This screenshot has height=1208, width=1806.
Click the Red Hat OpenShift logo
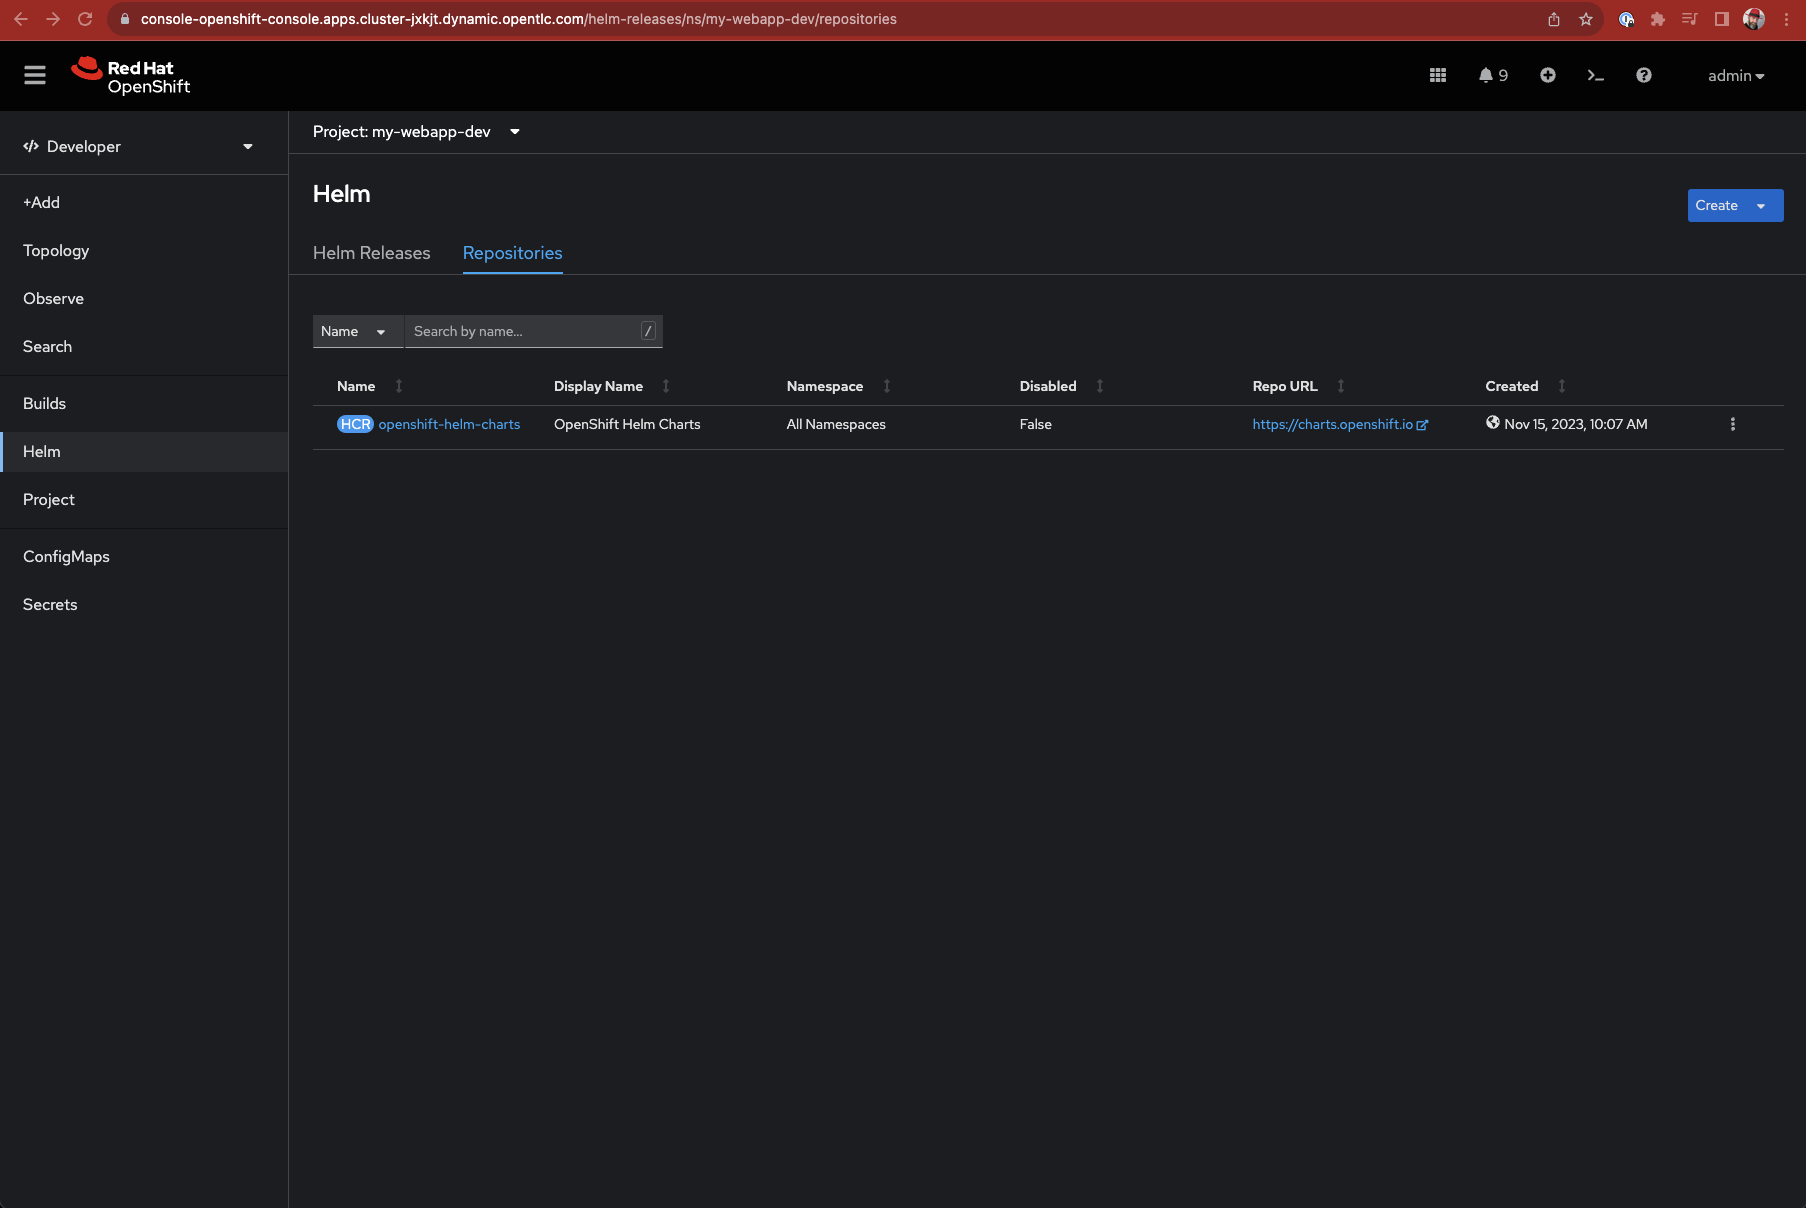tap(131, 75)
